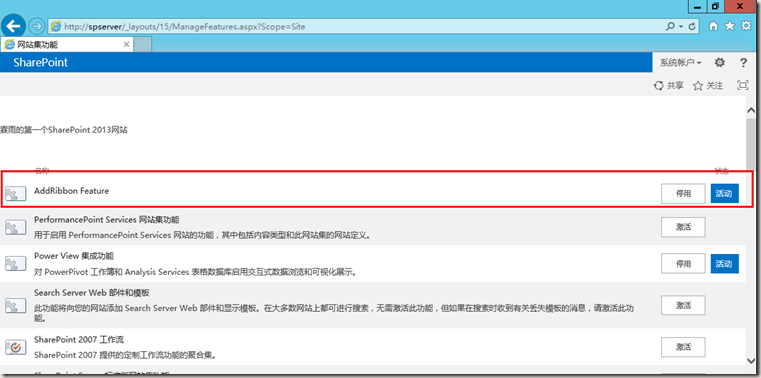This screenshot has width=761, height=378.
Task: Open a new blank browser tab
Action: (143, 45)
